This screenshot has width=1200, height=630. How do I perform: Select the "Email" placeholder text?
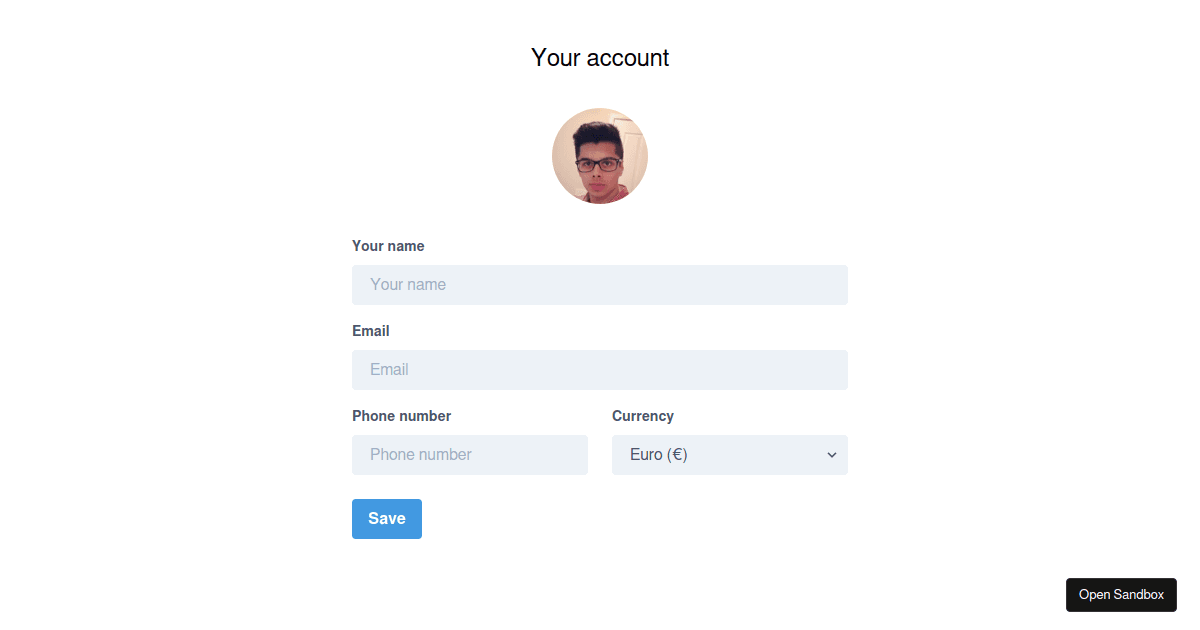click(x=389, y=370)
